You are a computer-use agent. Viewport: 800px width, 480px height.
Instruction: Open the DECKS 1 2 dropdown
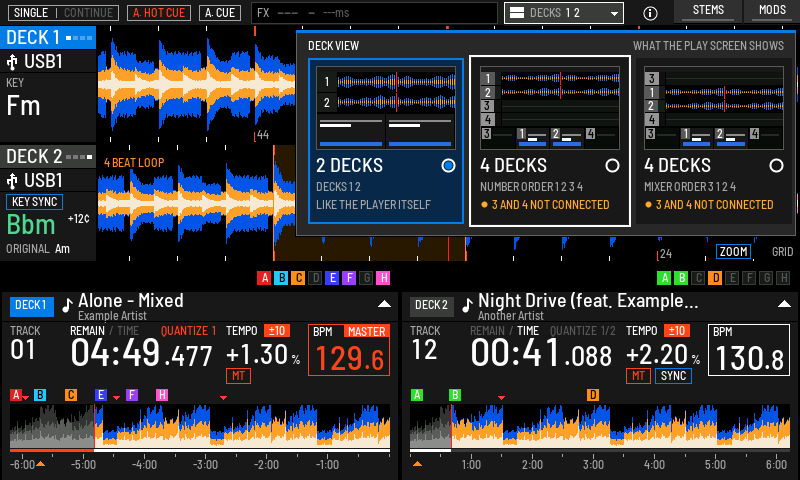564,13
